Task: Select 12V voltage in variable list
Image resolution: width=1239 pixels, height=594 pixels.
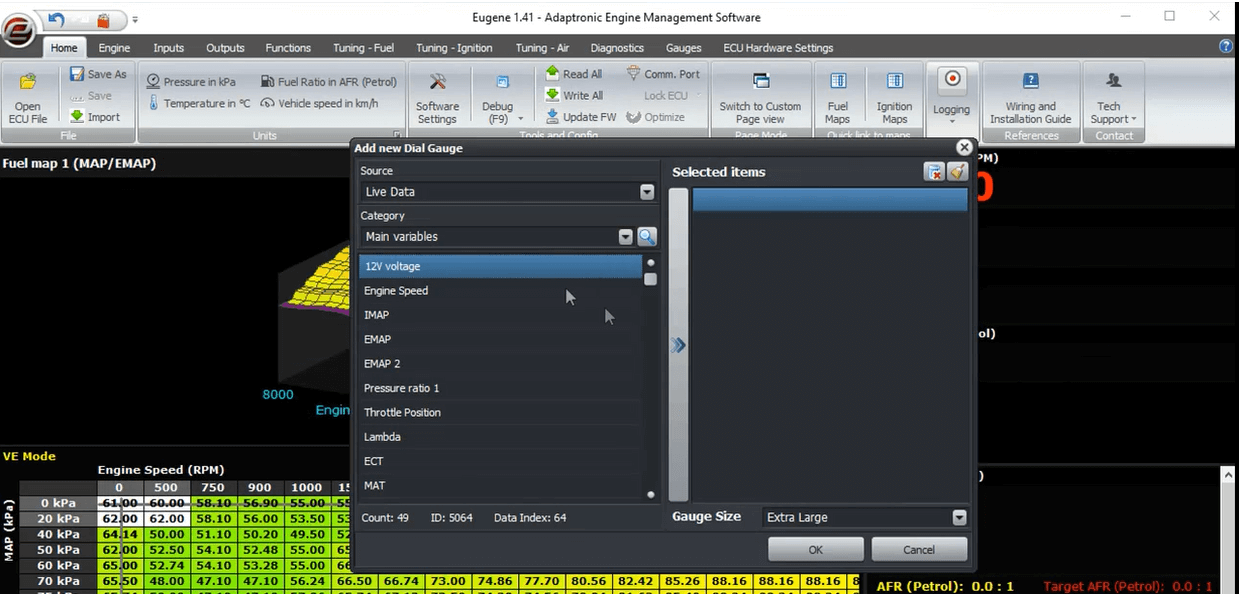Action: 500,266
